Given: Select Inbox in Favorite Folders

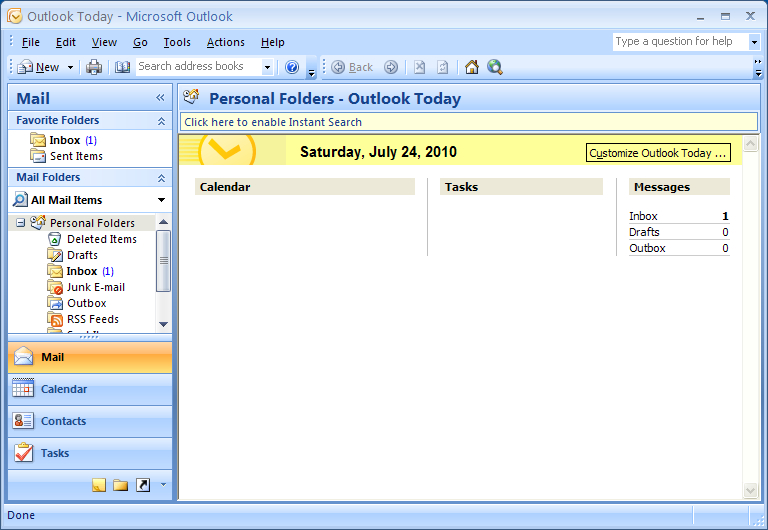Looking at the screenshot, I should 64,140.
